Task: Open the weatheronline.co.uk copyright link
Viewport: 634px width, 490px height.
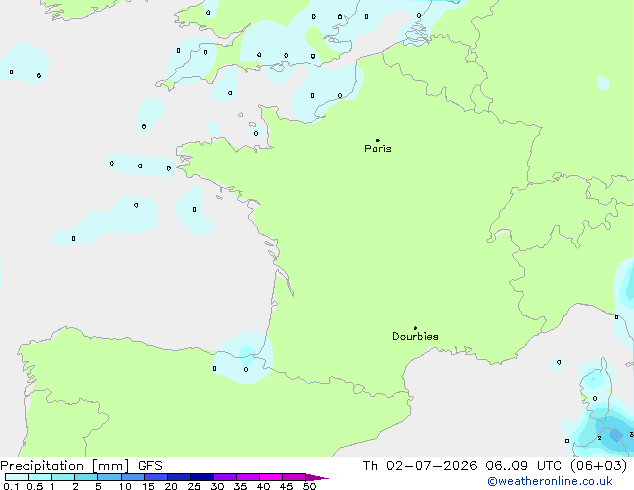Action: coord(550,481)
